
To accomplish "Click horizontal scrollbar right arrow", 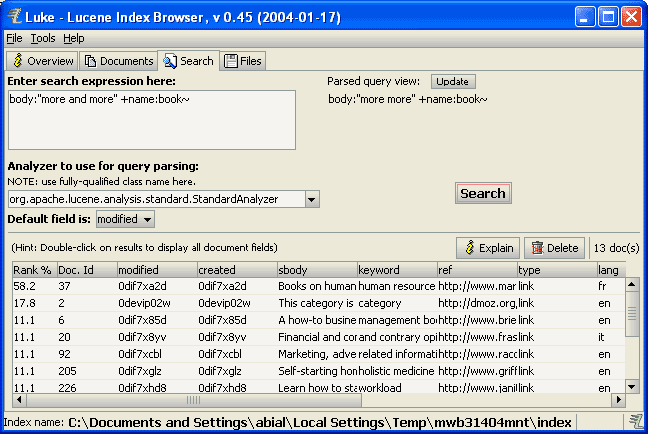I will tap(619, 400).
